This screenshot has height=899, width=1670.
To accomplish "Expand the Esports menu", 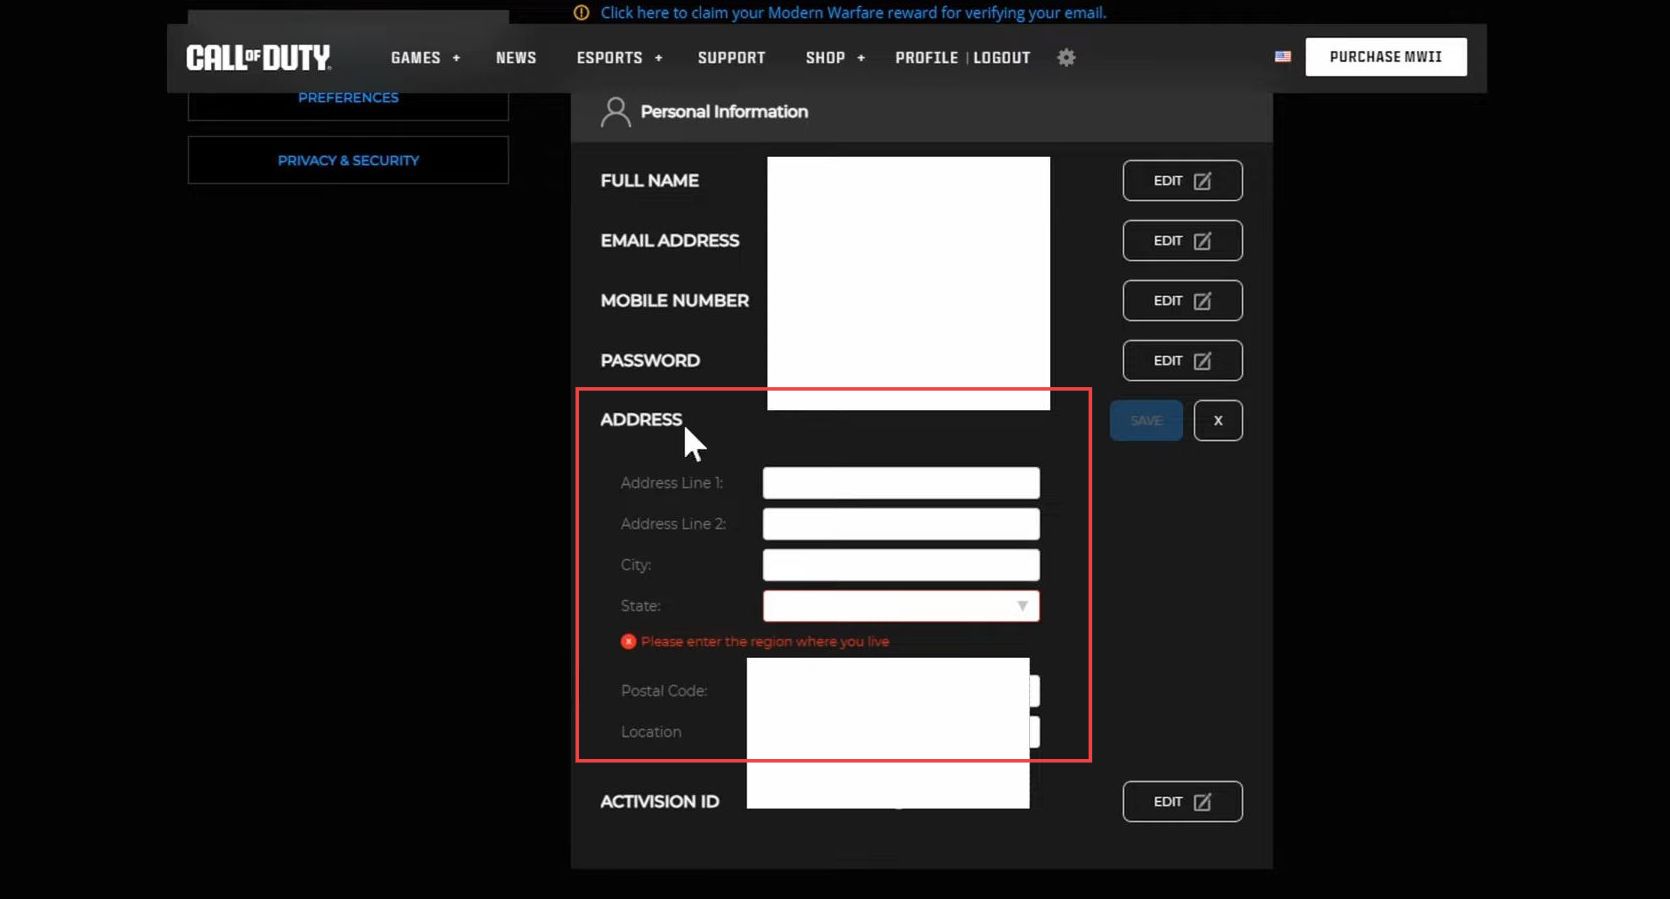I will (x=619, y=58).
